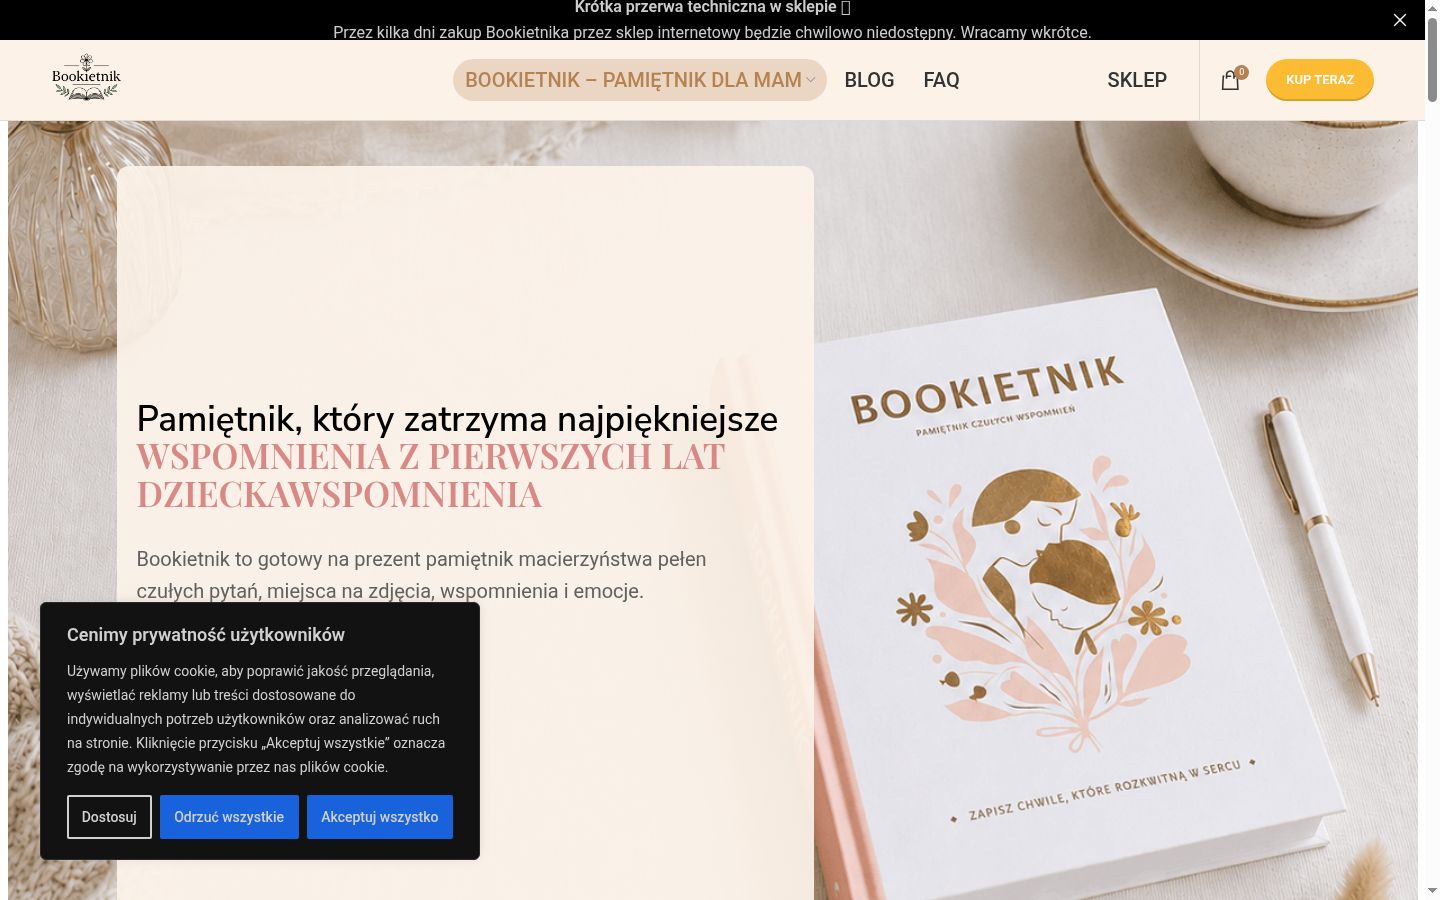Accept cookies with Akceptuj wszystko
The width and height of the screenshot is (1440, 900).
click(380, 817)
